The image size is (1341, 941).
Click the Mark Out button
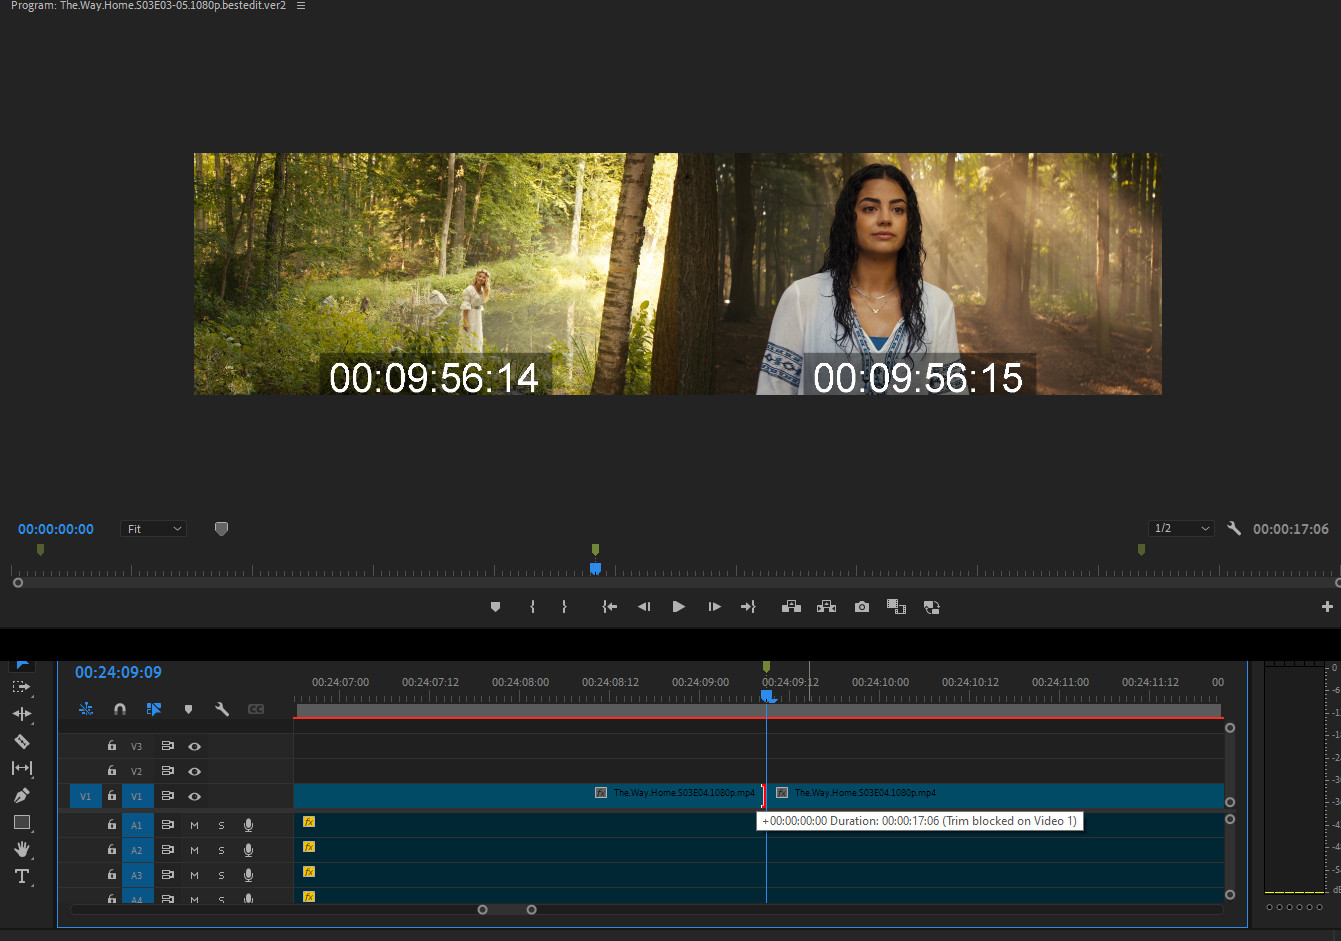click(x=564, y=607)
